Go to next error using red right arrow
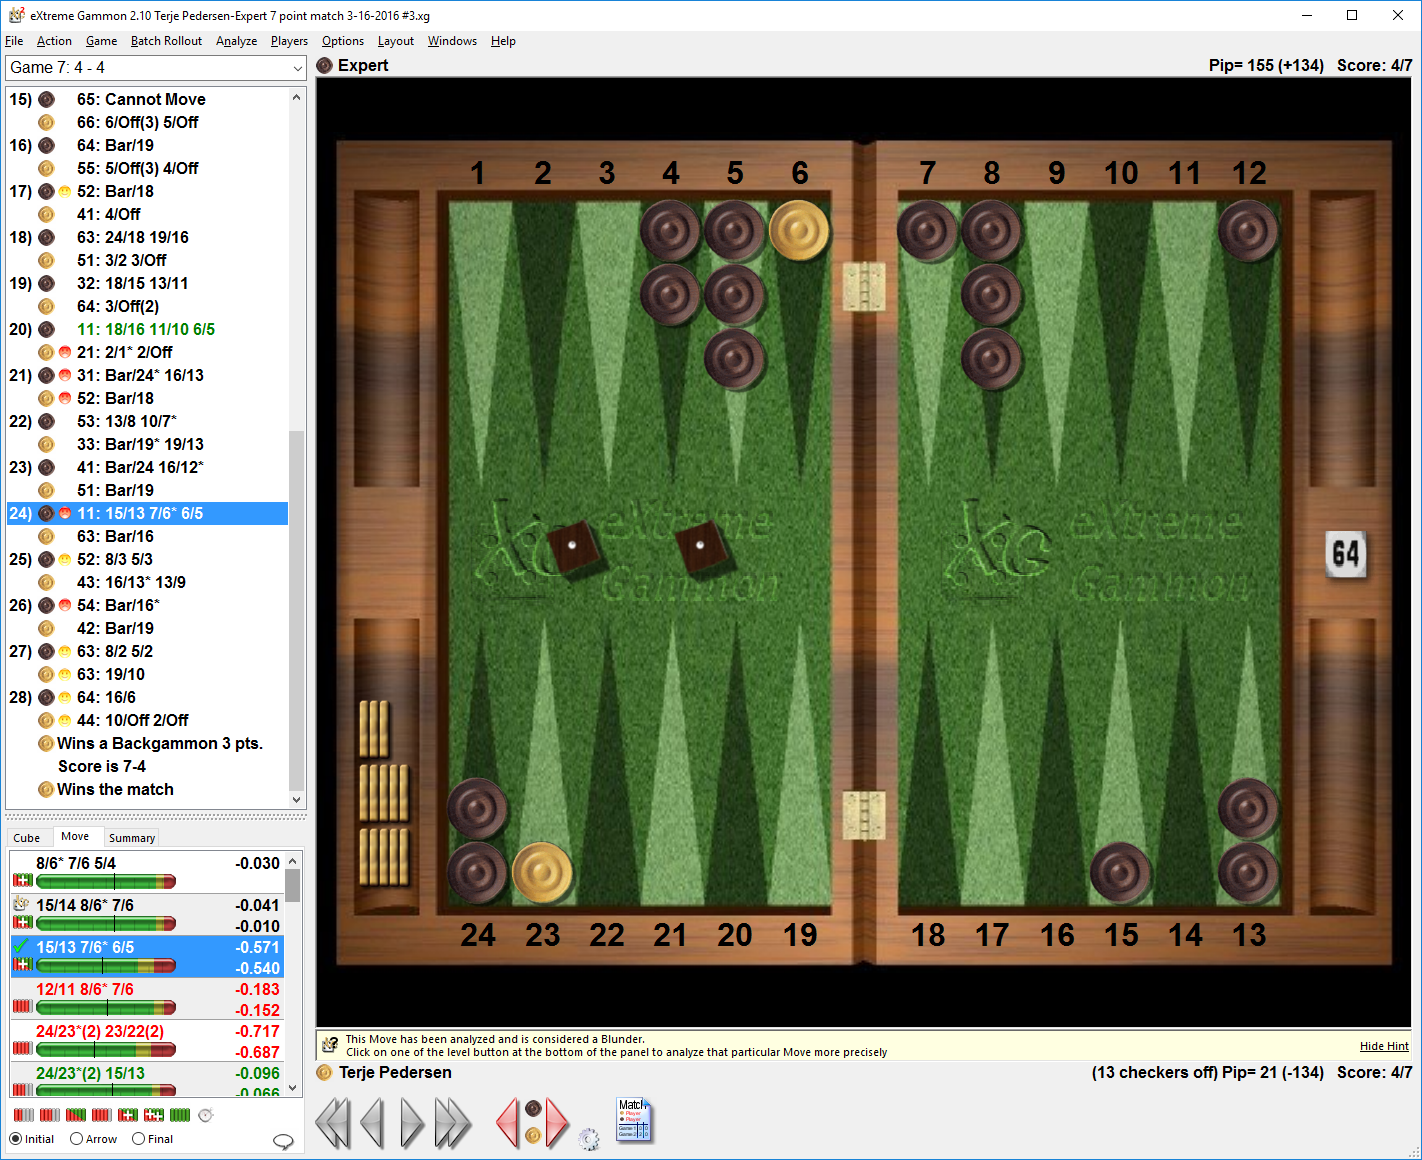 click(x=557, y=1122)
